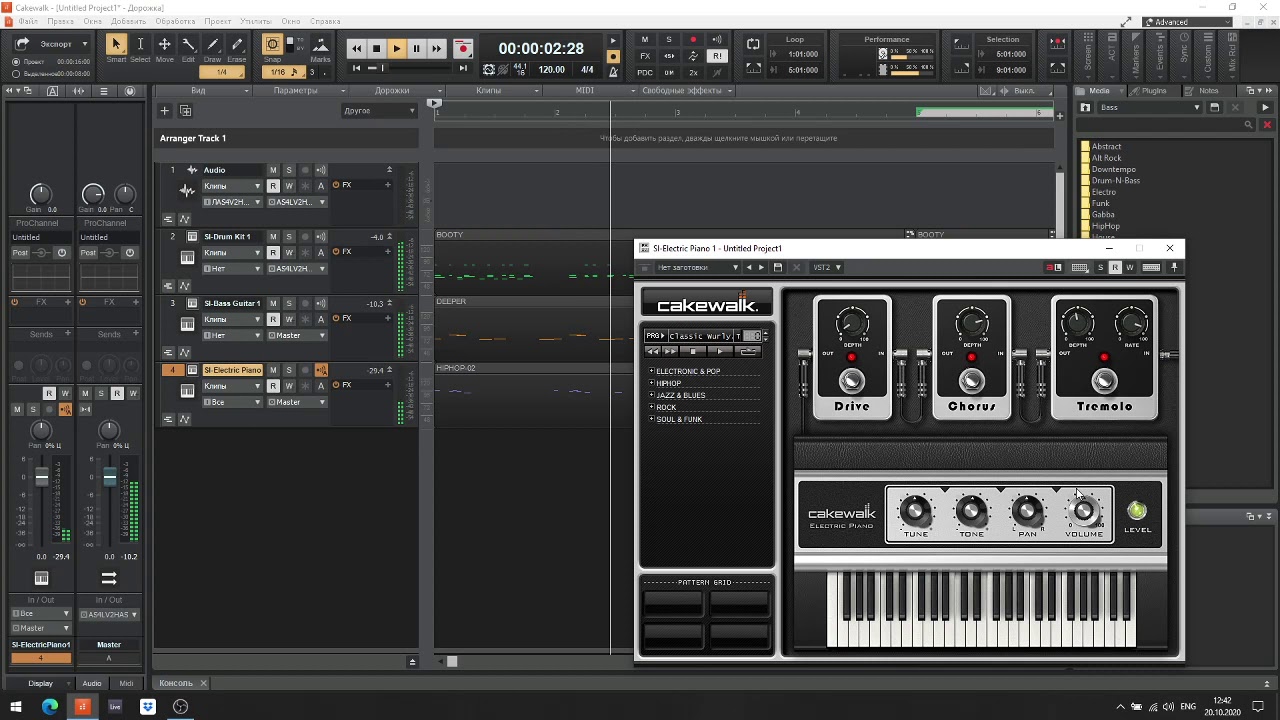
Task: Toggle input echo on SI-Electric Piano track
Action: tap(321, 370)
